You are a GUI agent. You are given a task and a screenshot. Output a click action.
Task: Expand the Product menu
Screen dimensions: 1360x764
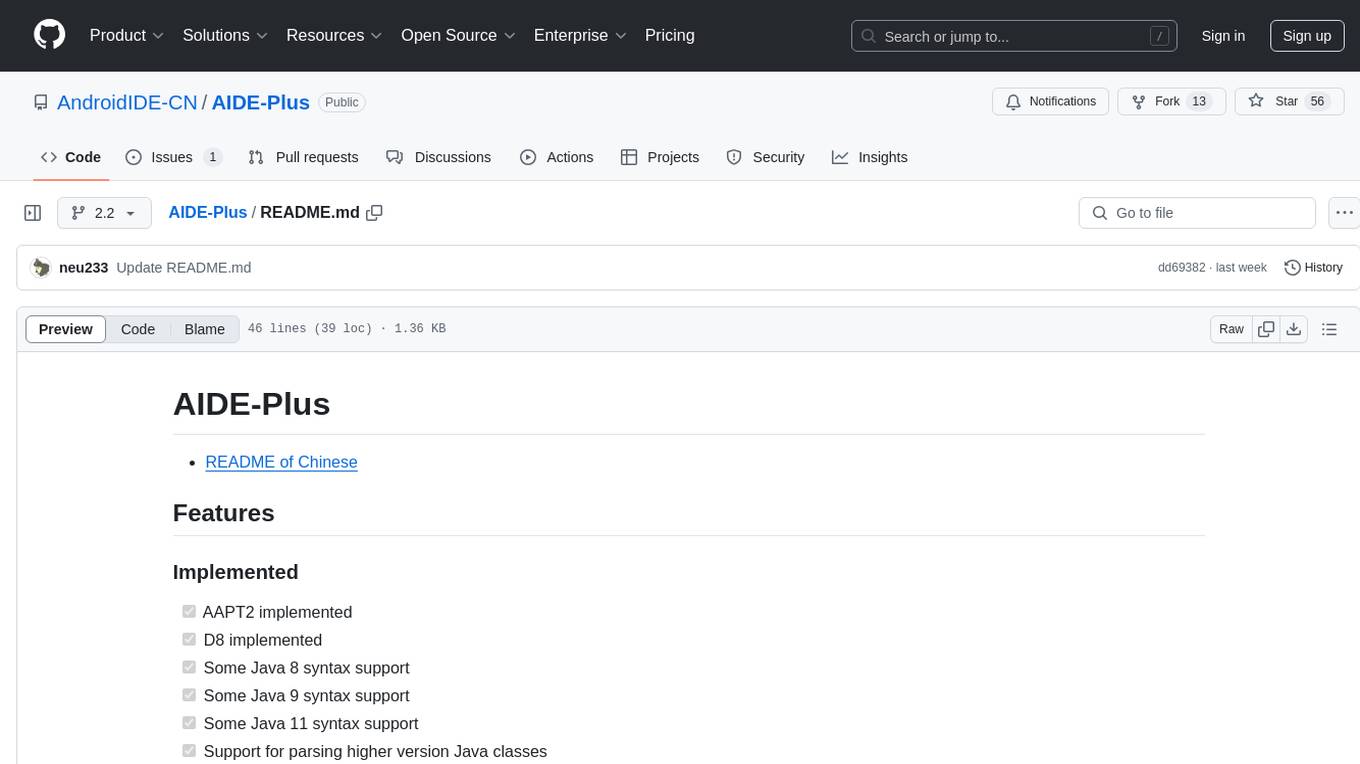click(127, 35)
